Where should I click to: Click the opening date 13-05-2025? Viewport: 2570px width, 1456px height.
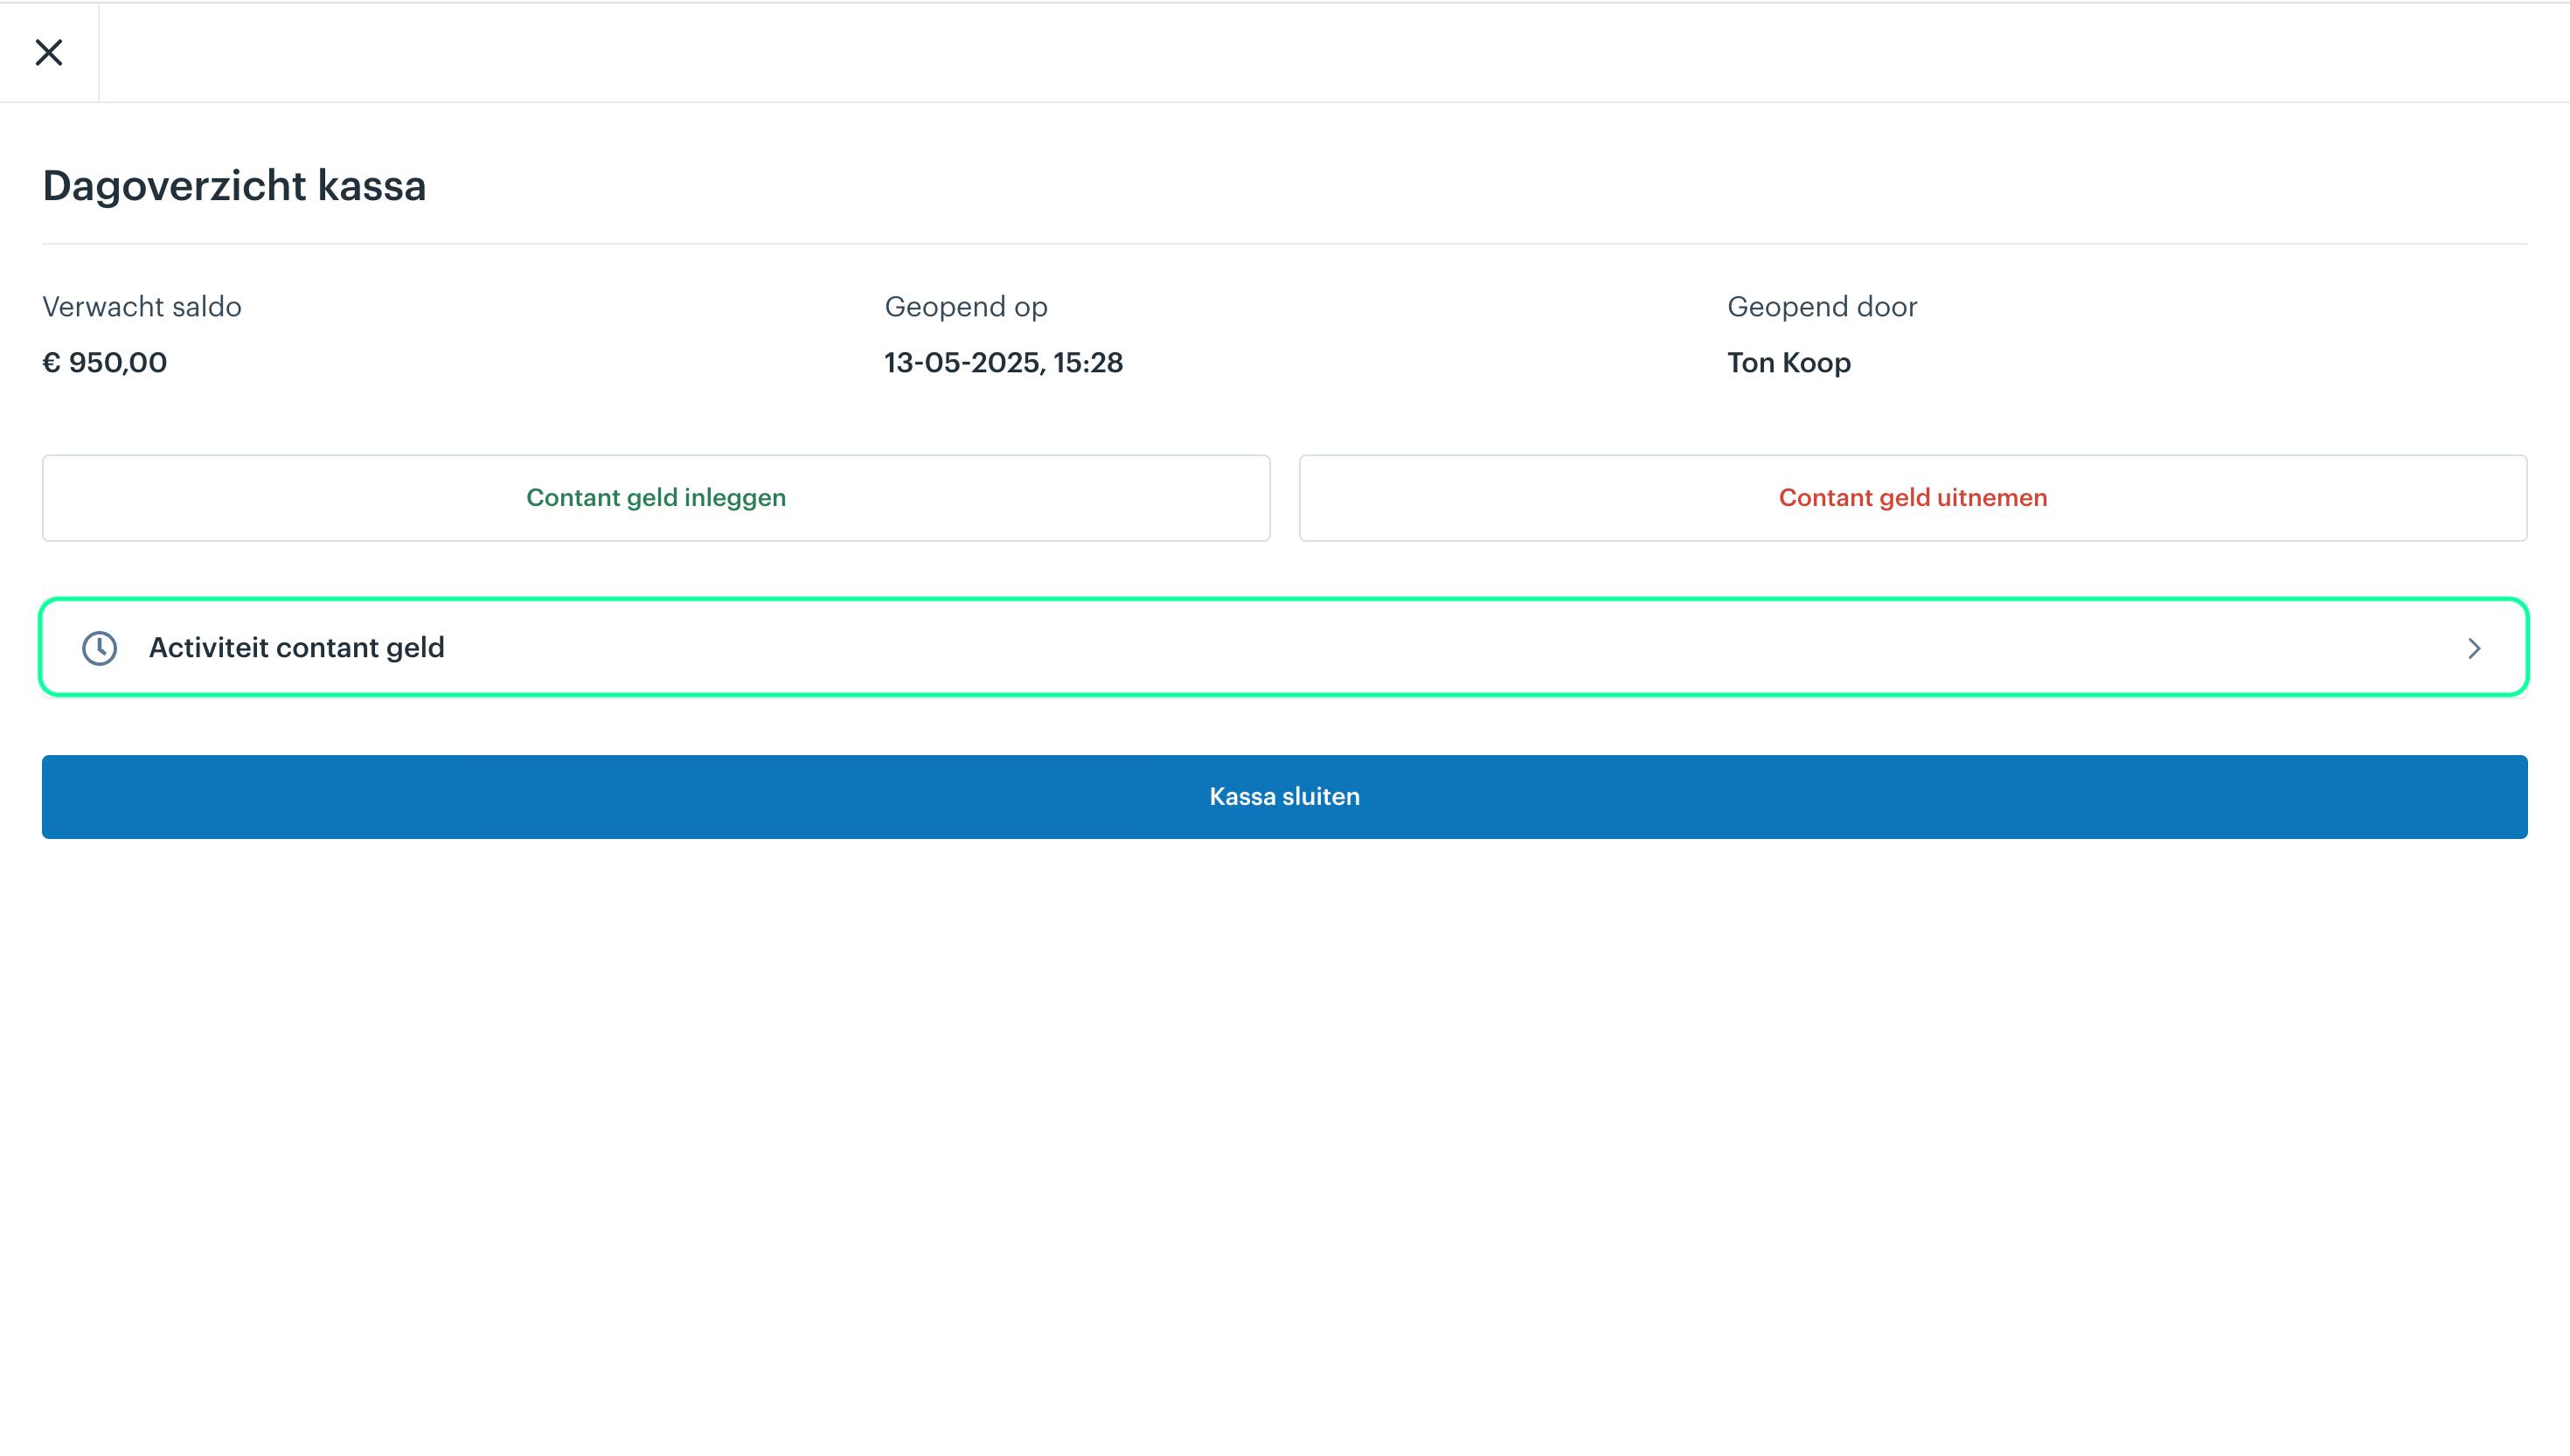(964, 362)
